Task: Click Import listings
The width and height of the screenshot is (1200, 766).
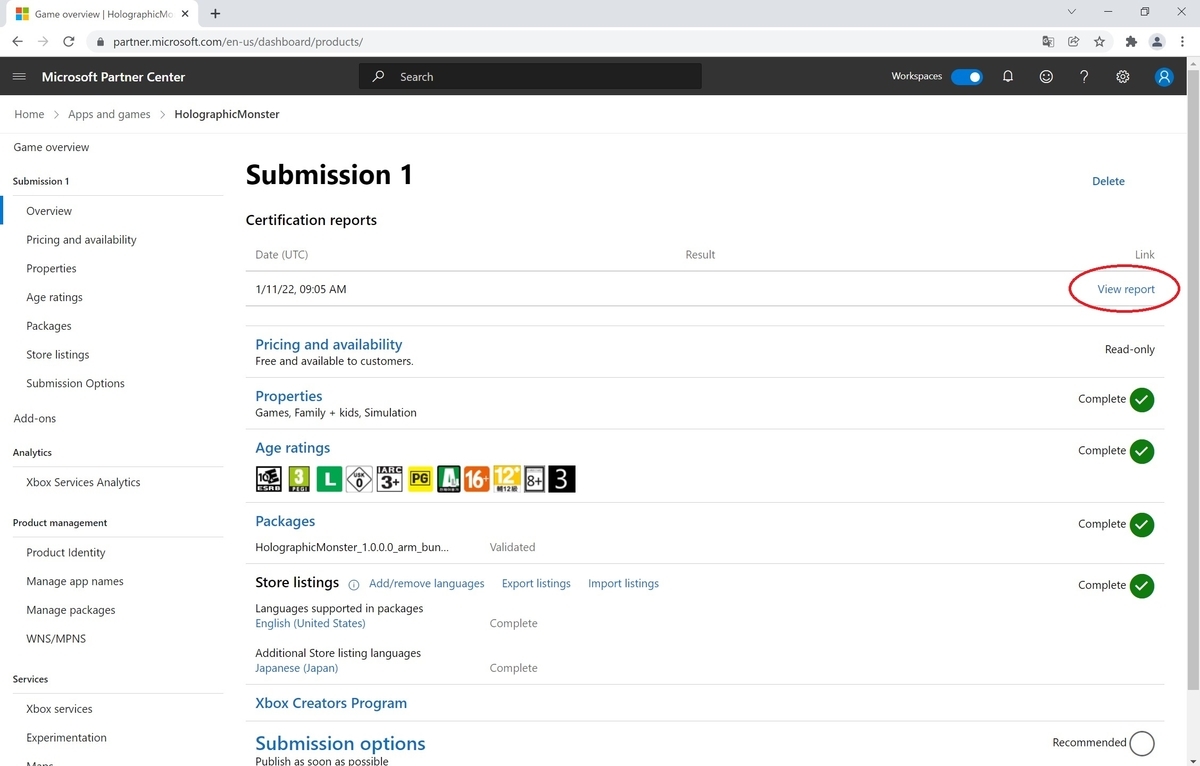Action: [x=623, y=584]
